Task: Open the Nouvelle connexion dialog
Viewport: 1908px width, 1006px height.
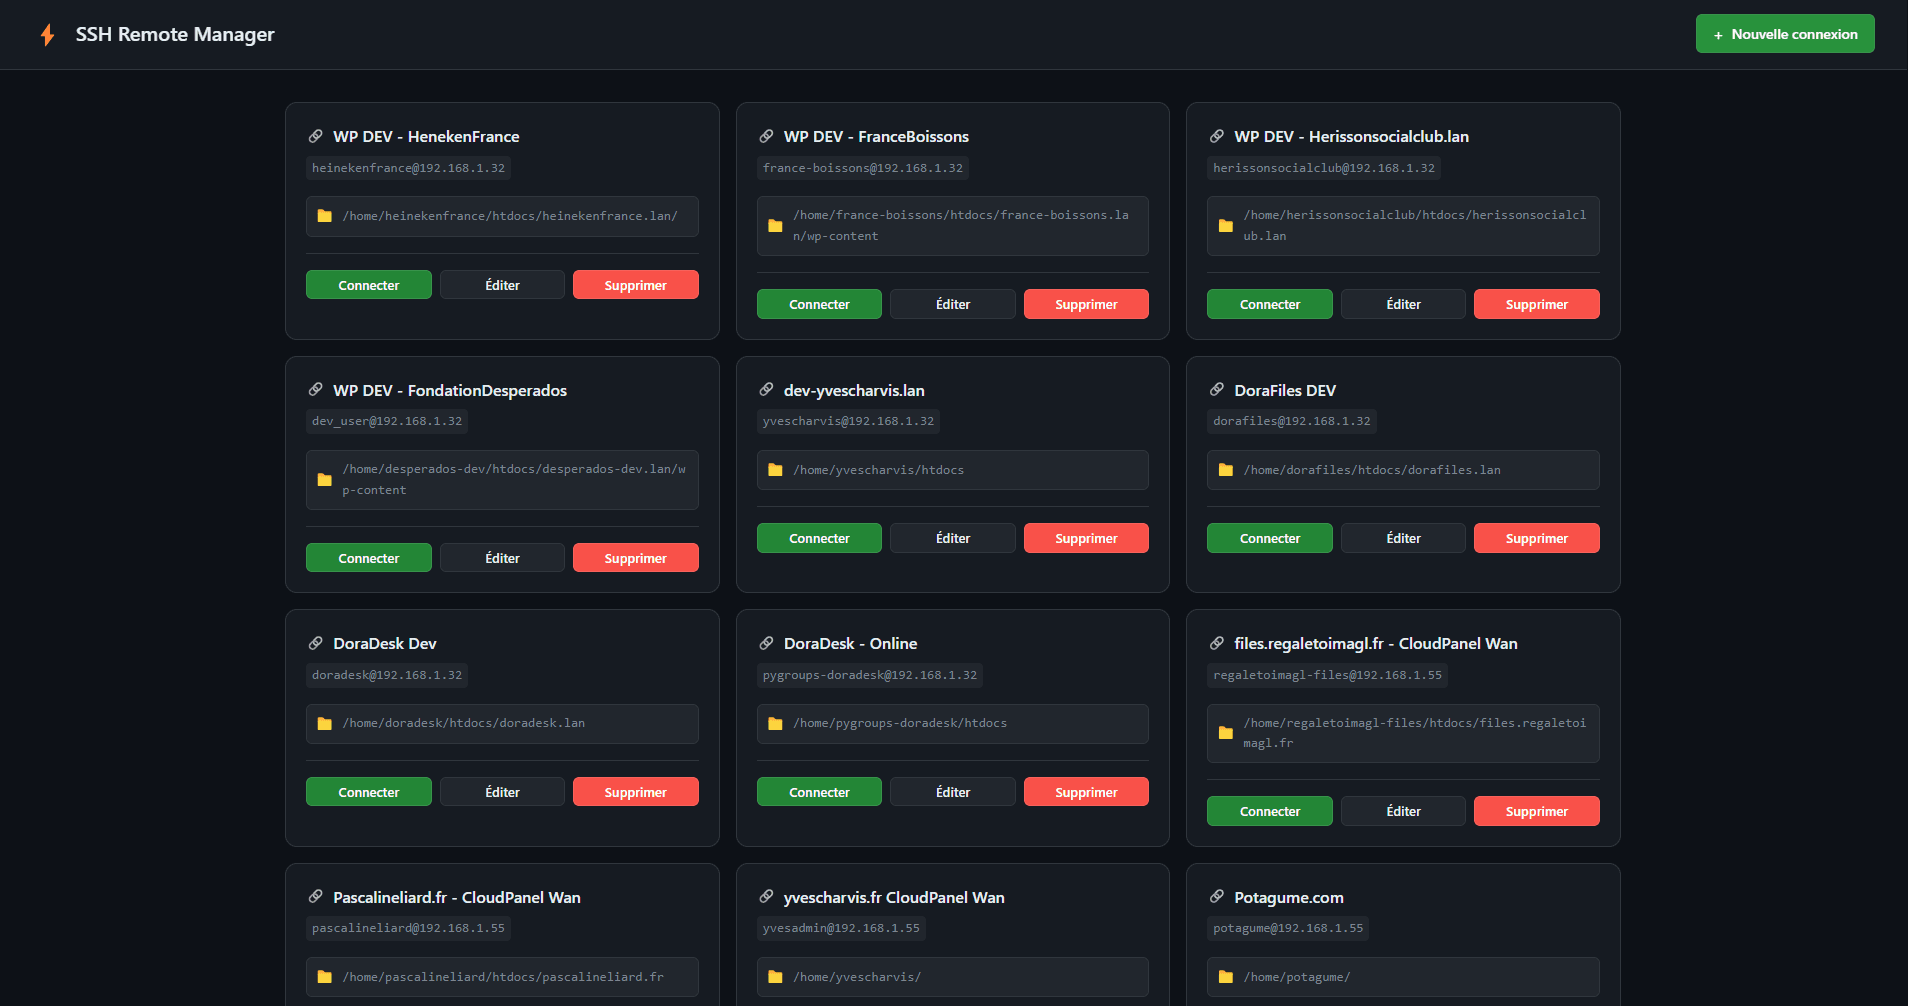Action: pyautogui.click(x=1784, y=34)
